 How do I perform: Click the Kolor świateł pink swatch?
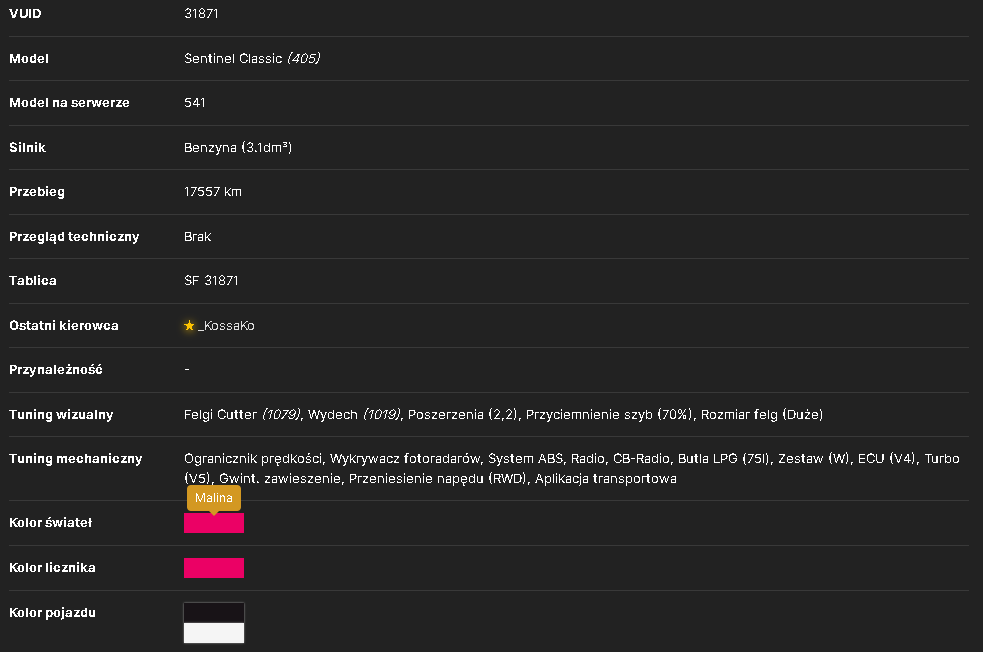tap(214, 523)
